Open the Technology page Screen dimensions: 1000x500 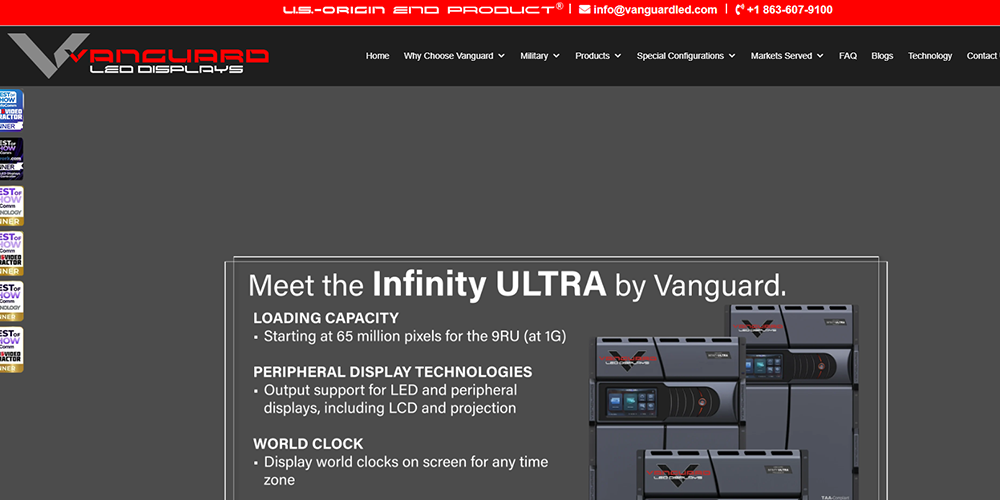(x=930, y=56)
